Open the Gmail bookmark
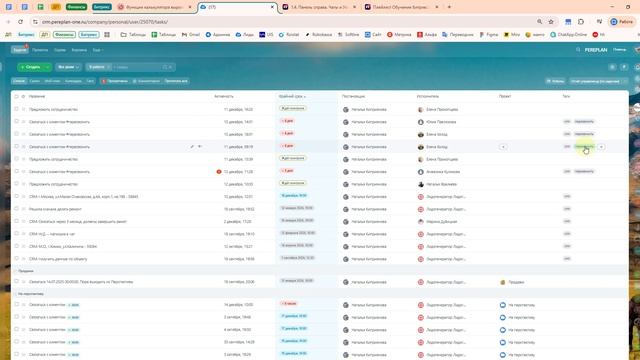 191,35
